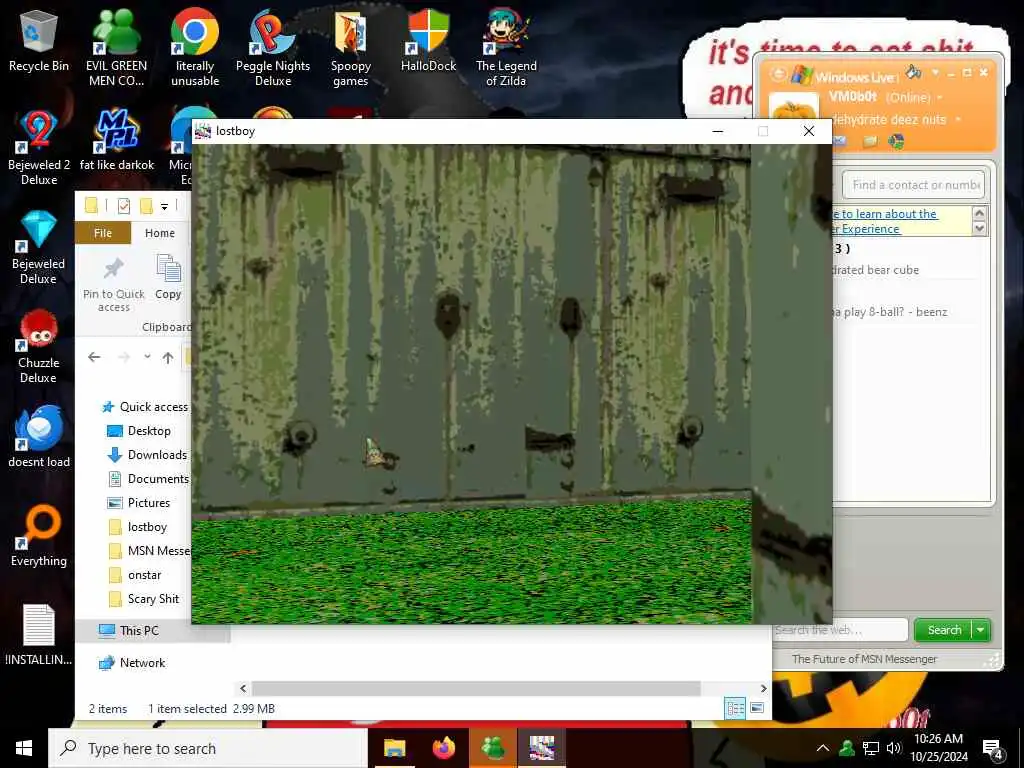Open the Messenger show-menu arrow in title bar
Screen dimensions: 1024x768
tap(935, 72)
